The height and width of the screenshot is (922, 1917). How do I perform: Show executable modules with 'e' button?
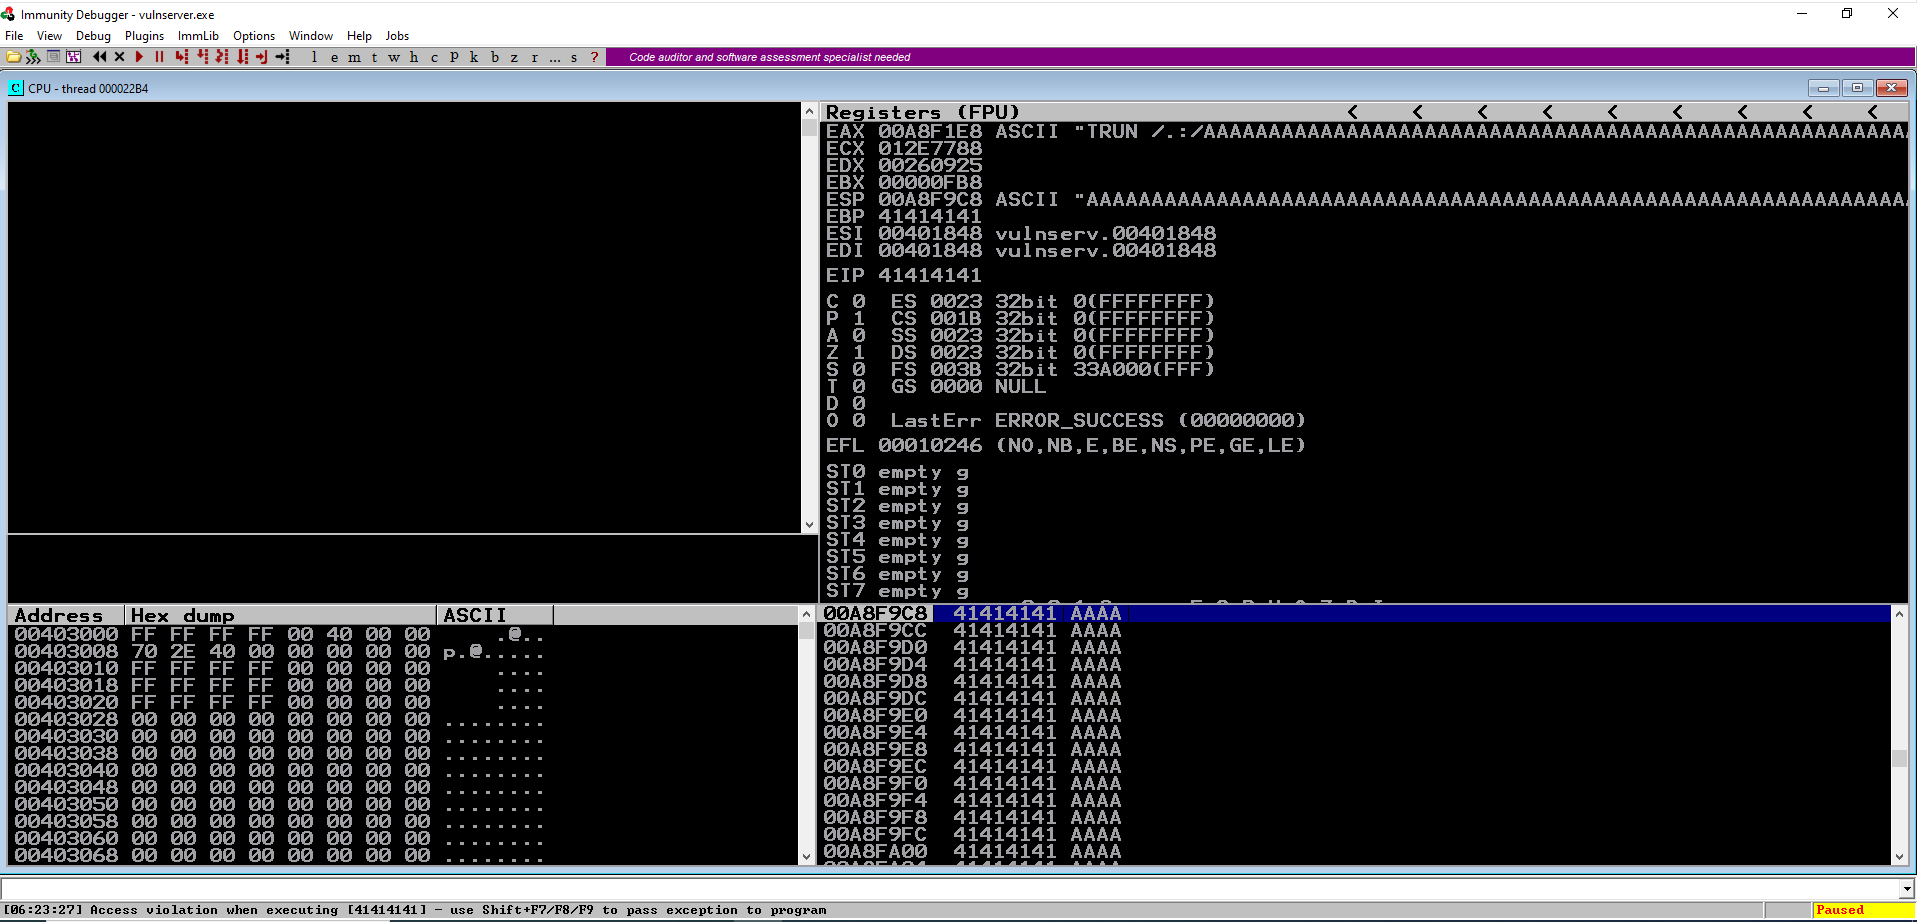334,57
